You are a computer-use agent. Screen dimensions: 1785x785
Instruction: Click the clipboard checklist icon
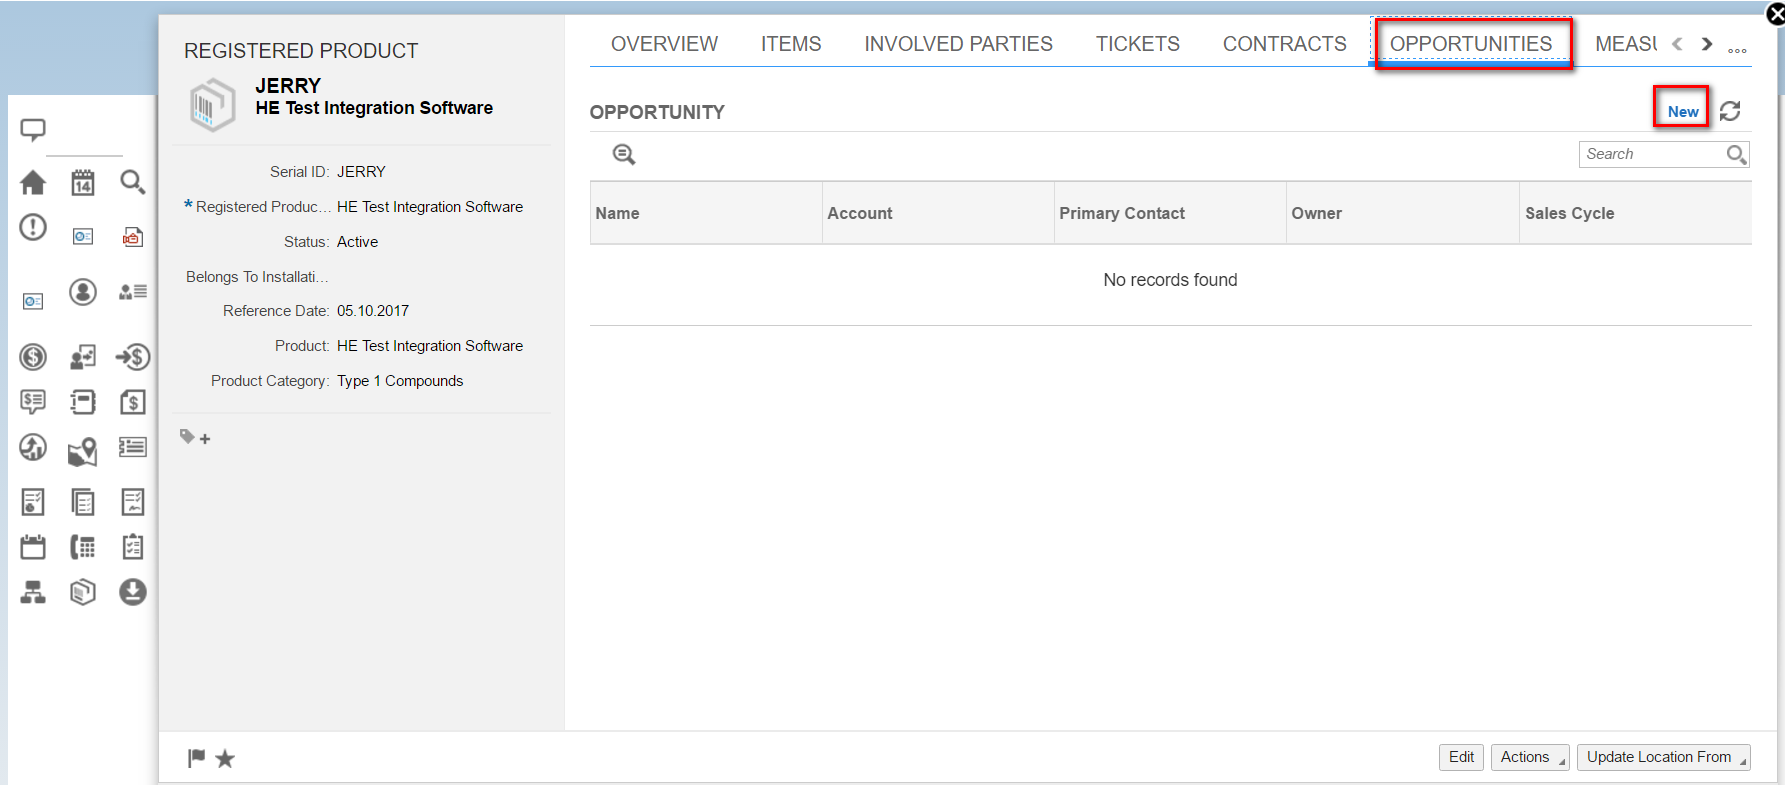pyautogui.click(x=133, y=547)
